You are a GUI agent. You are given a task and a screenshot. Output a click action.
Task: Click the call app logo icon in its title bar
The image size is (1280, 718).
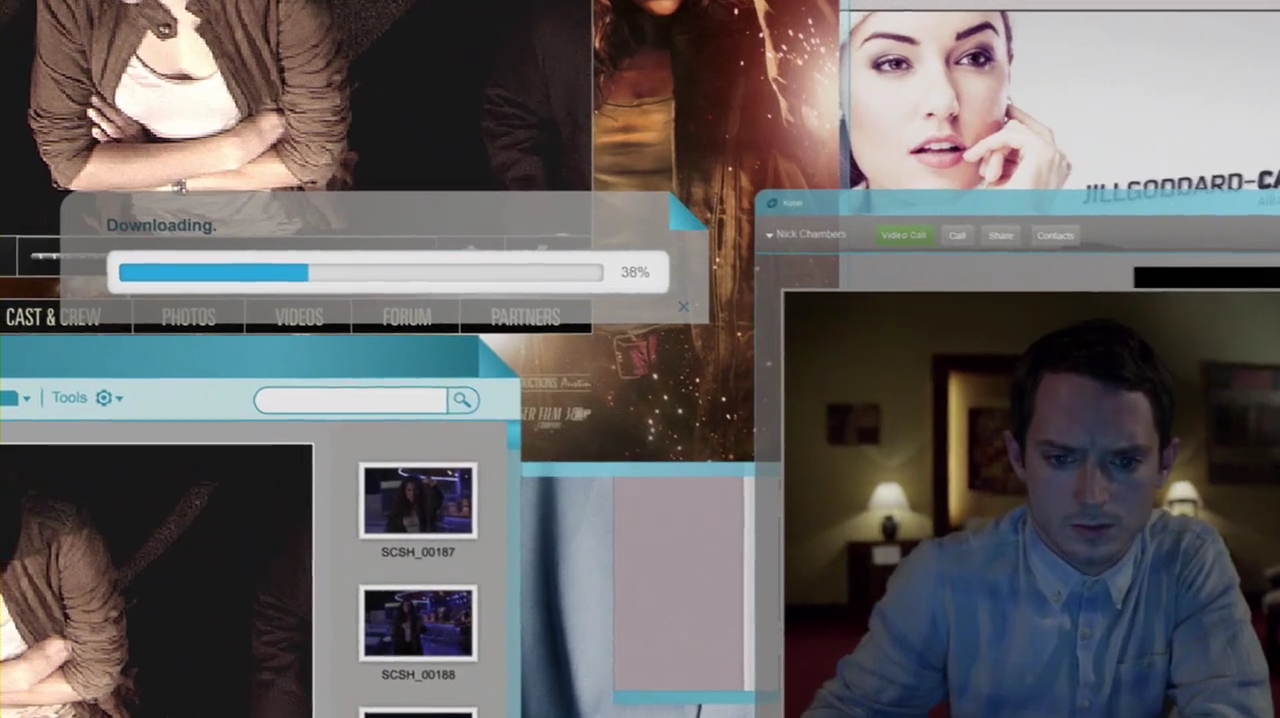771,204
